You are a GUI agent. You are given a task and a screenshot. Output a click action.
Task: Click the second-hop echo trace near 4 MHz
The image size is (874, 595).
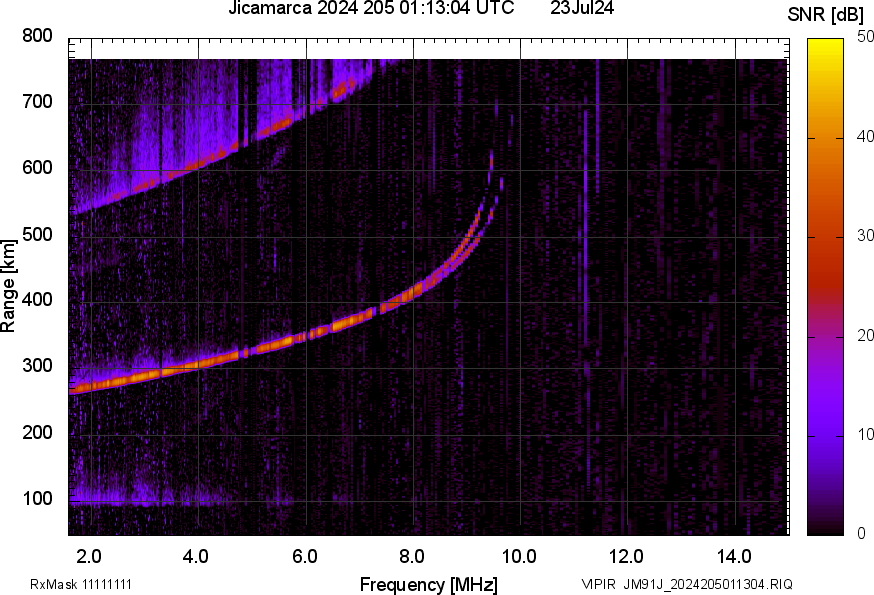click(x=198, y=164)
